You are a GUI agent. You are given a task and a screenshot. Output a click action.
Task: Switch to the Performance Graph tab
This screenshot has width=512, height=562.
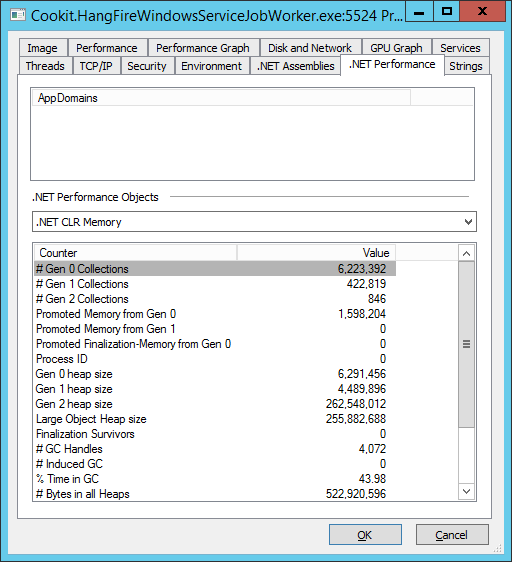click(x=203, y=48)
